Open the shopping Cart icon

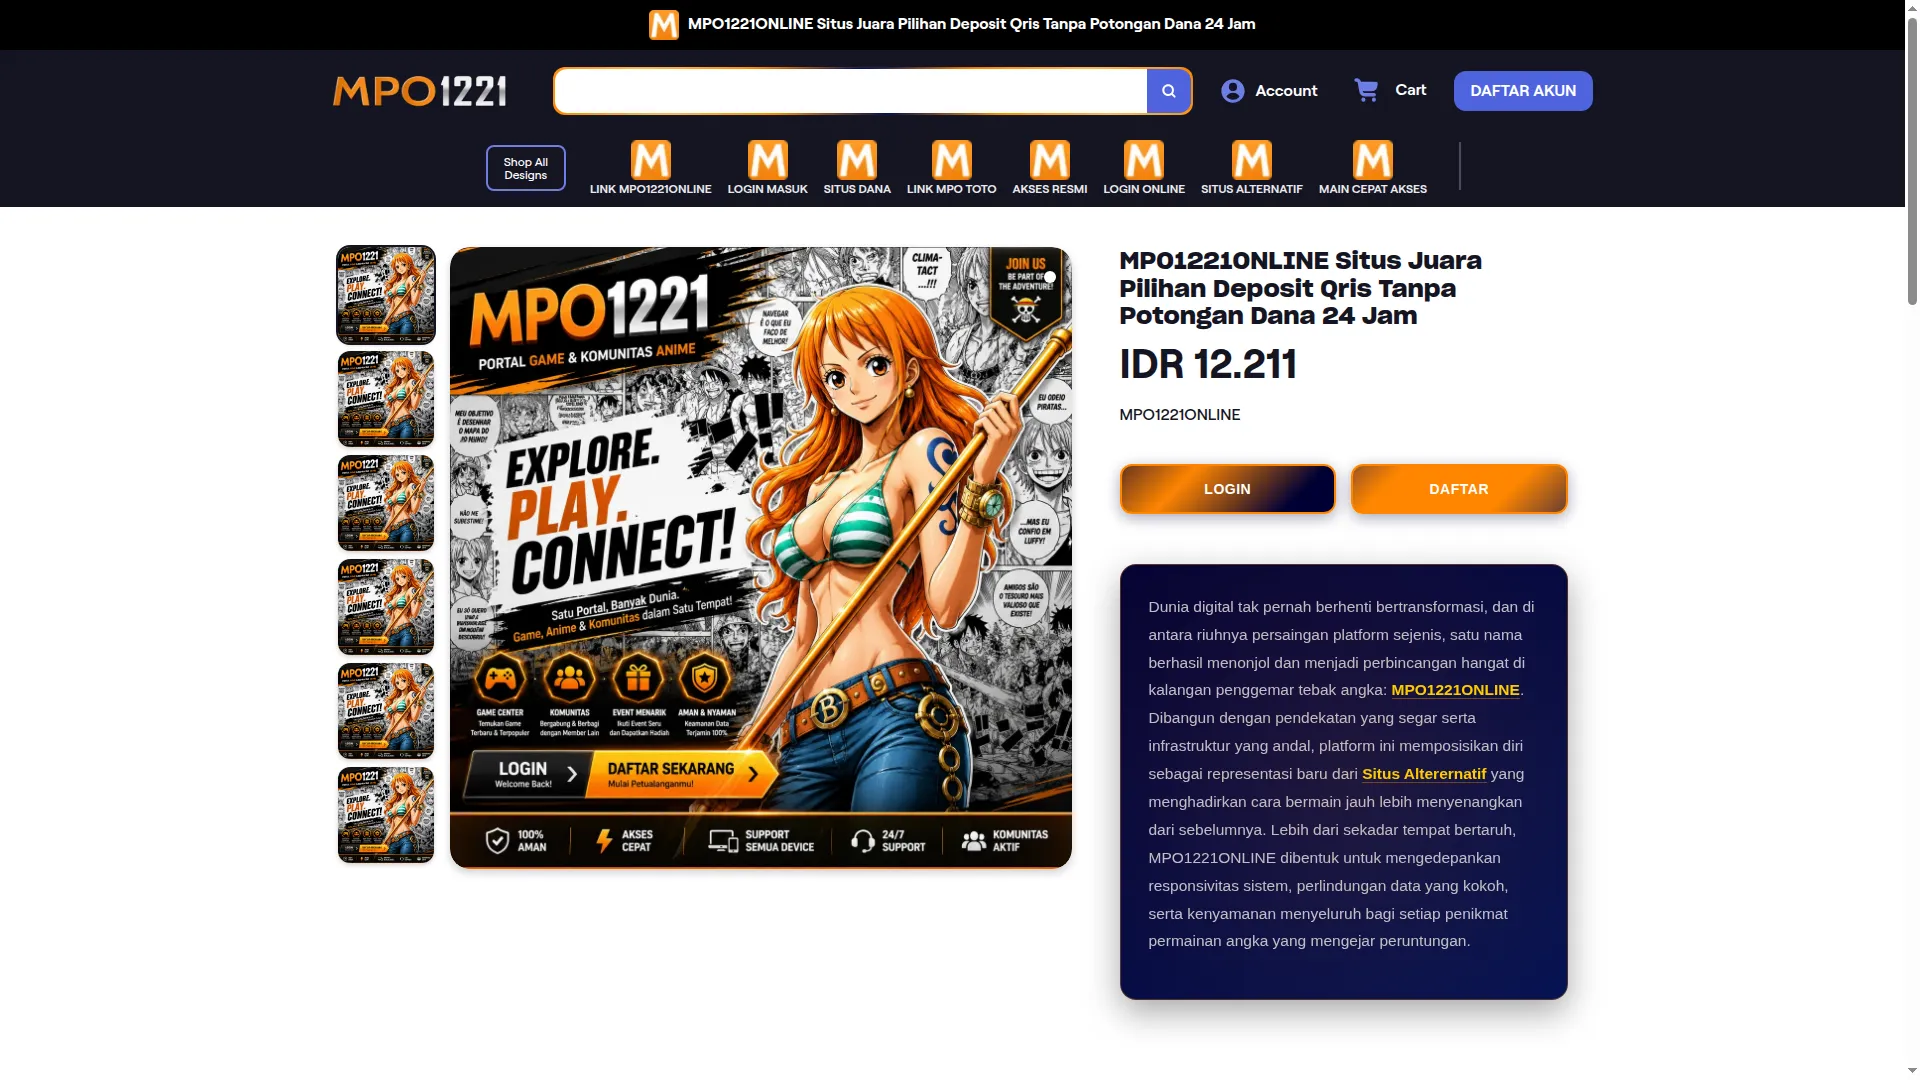pos(1366,90)
